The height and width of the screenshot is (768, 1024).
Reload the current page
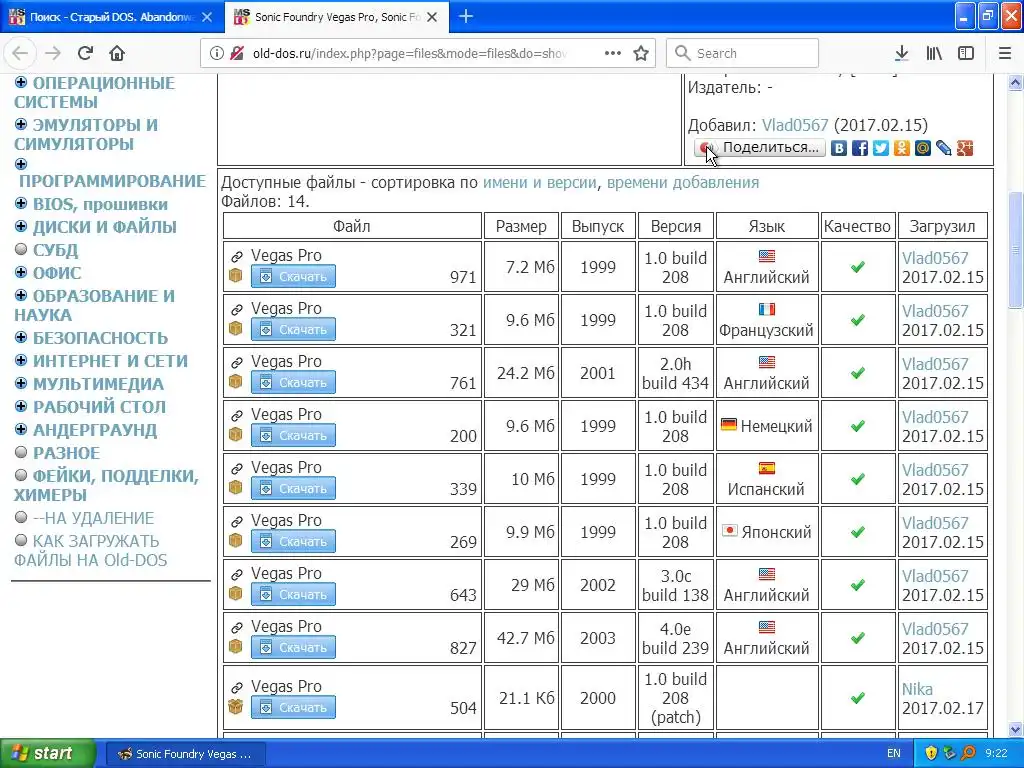pos(85,53)
